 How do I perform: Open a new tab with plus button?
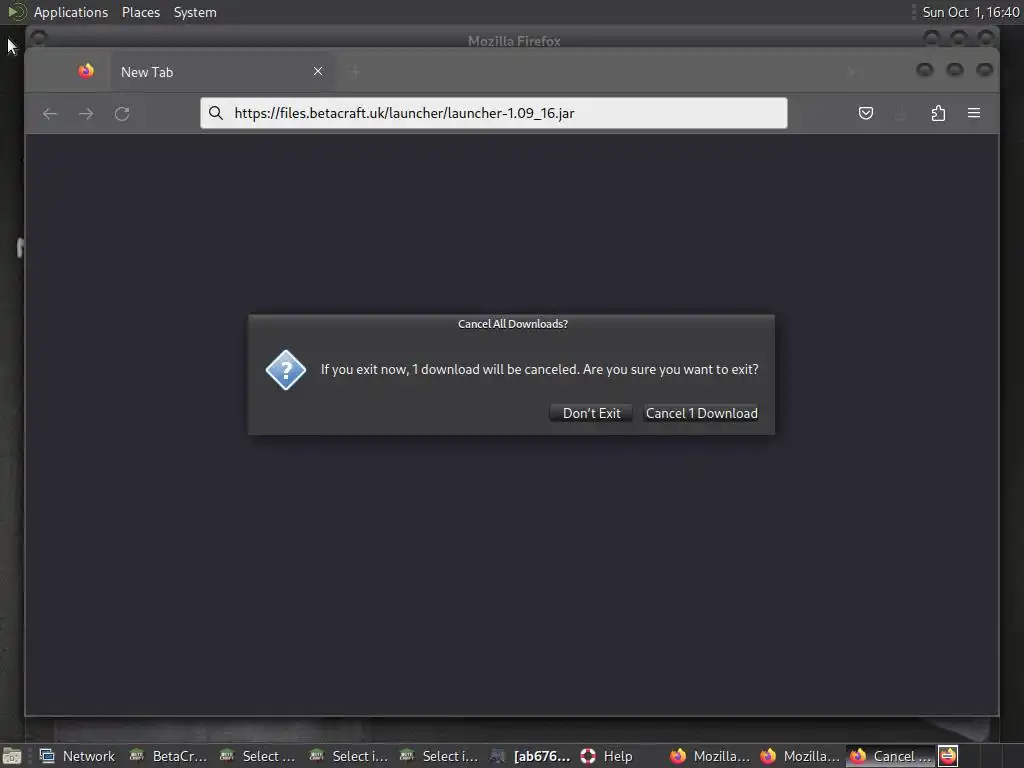click(355, 72)
